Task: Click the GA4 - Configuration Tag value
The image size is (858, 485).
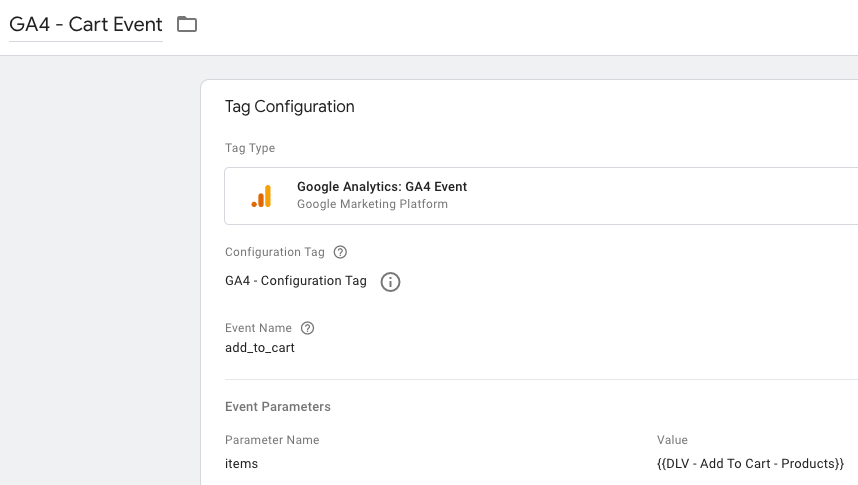Action: point(296,281)
